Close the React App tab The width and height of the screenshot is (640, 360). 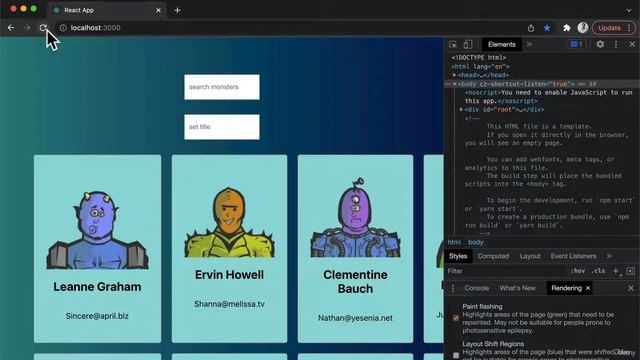point(158,10)
